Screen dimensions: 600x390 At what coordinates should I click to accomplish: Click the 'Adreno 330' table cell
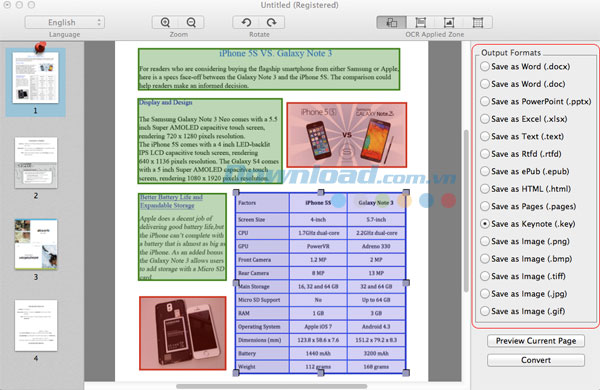pos(376,246)
